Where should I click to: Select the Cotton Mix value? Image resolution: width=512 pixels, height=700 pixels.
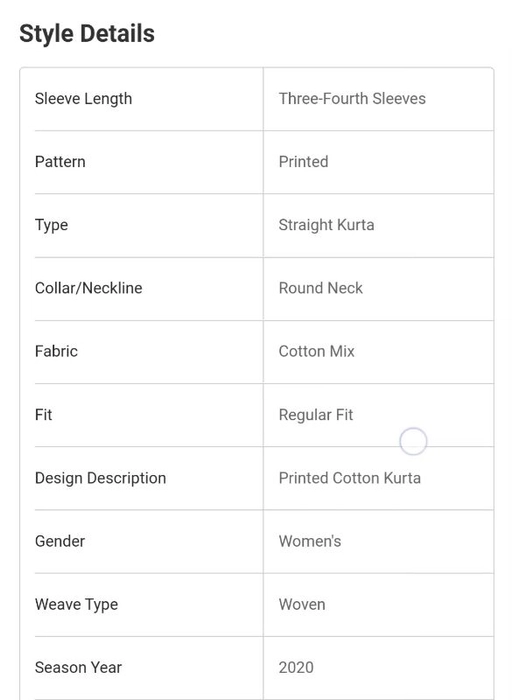(316, 351)
